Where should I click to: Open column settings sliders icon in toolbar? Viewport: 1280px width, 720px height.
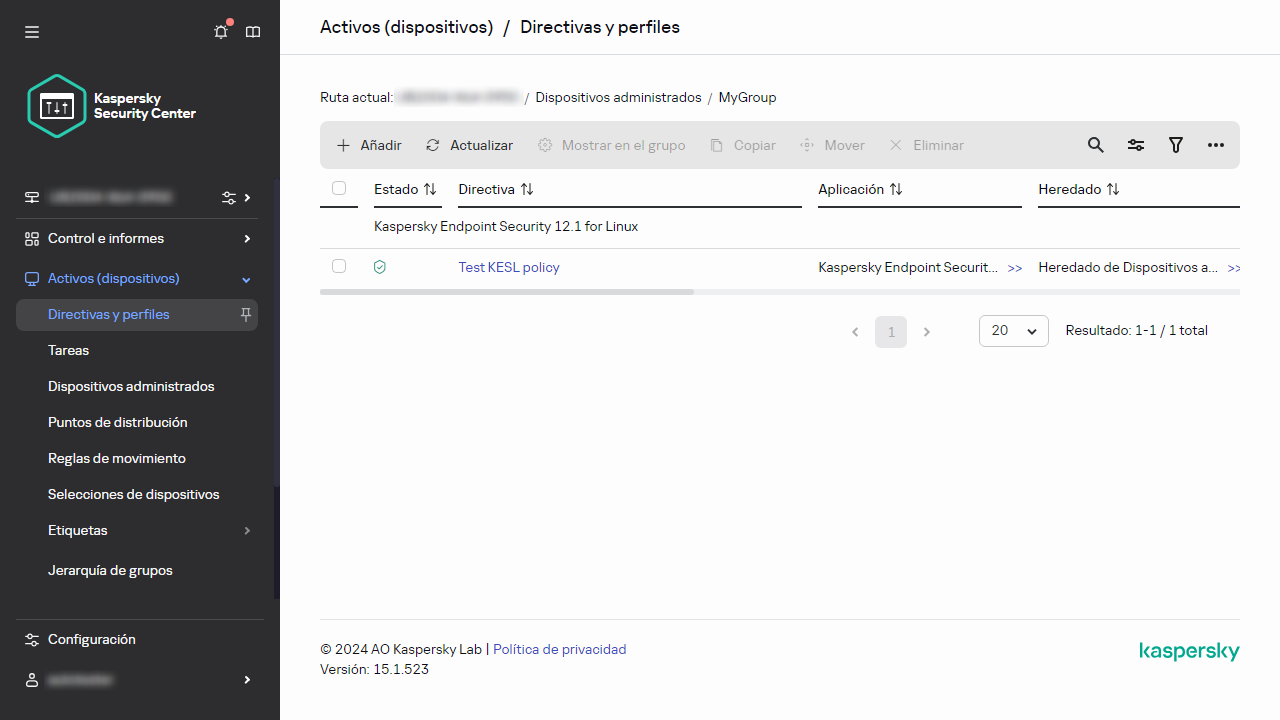(x=1136, y=145)
